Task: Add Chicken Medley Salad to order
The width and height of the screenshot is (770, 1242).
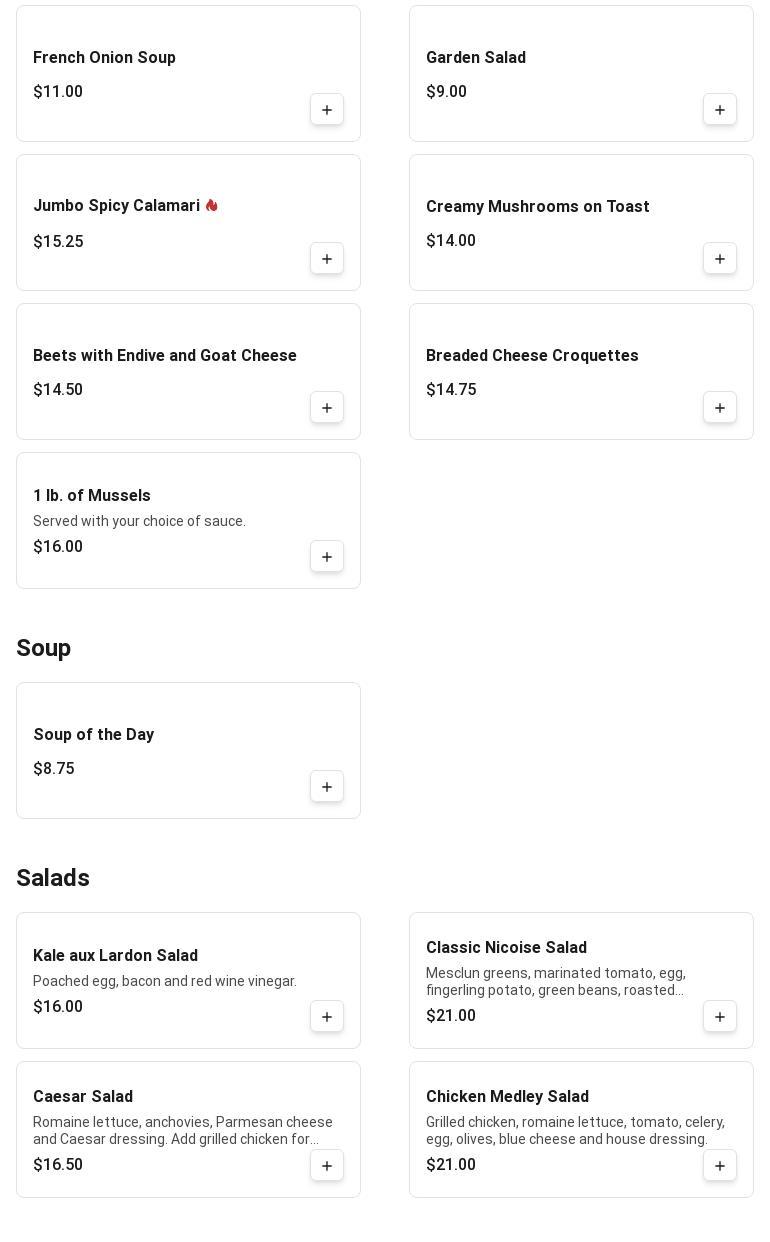Action: [x=720, y=1166]
